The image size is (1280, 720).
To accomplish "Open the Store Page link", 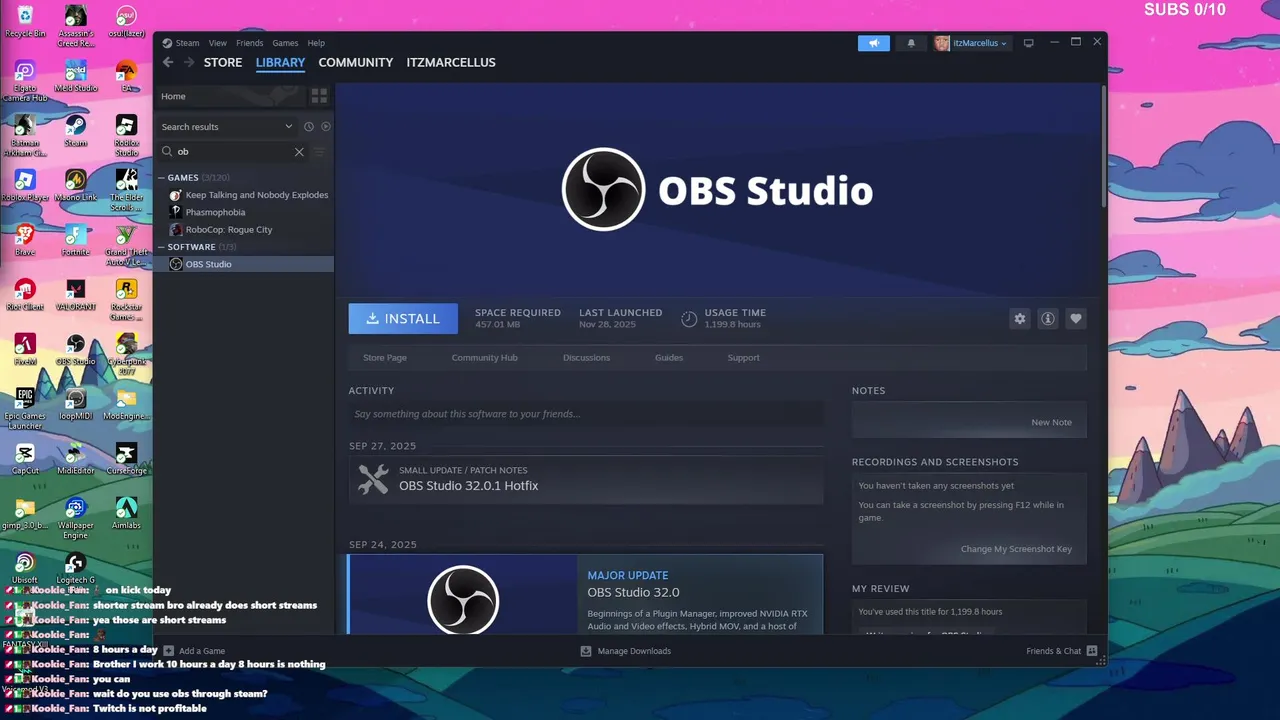I will [x=385, y=358].
